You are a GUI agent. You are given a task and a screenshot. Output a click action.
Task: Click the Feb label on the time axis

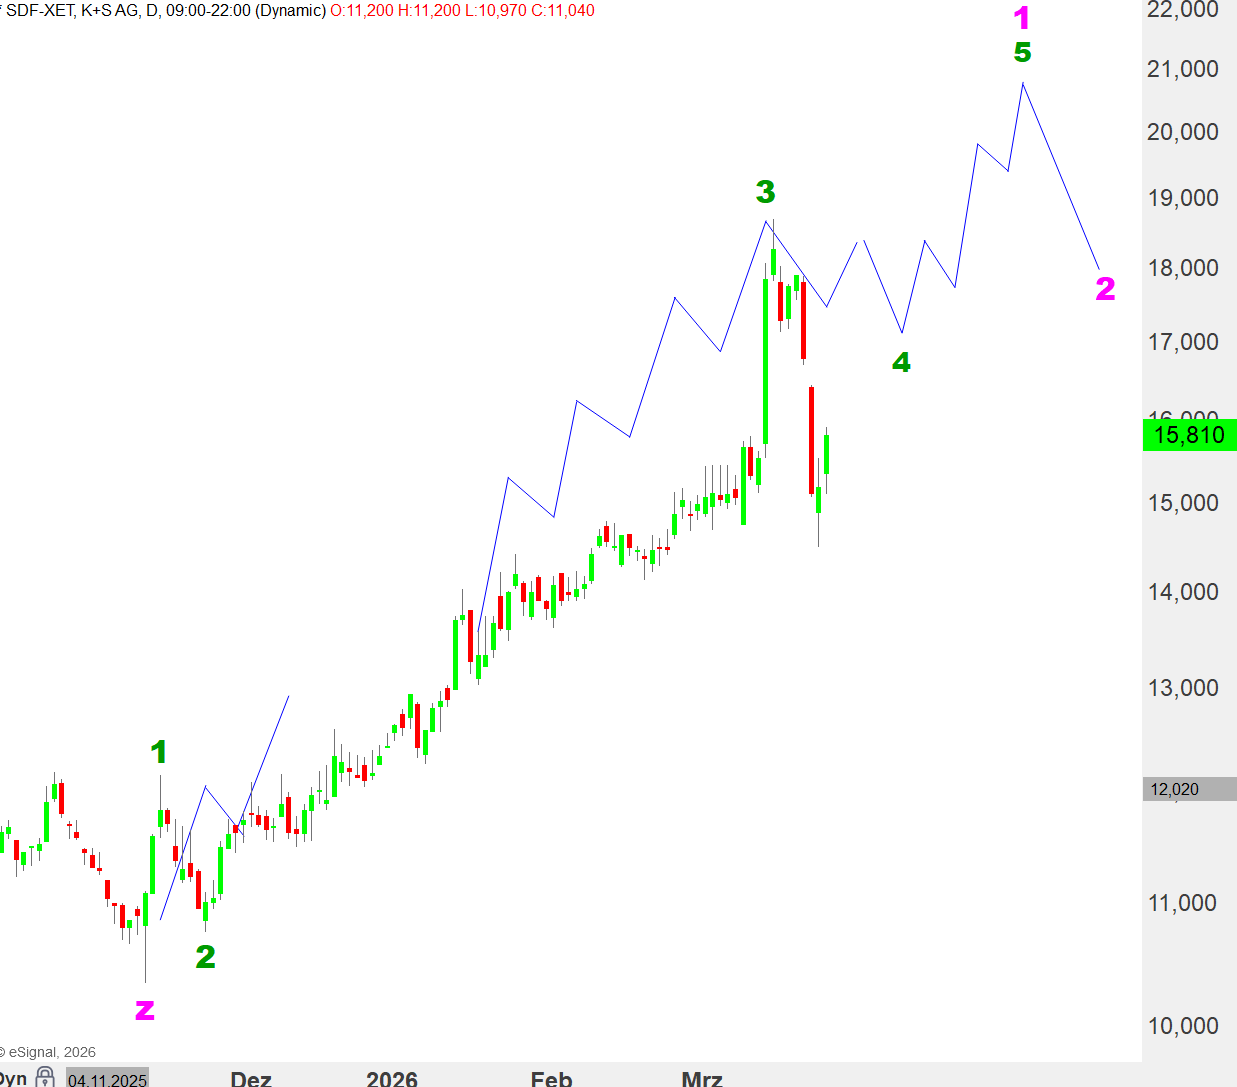pos(551,1078)
